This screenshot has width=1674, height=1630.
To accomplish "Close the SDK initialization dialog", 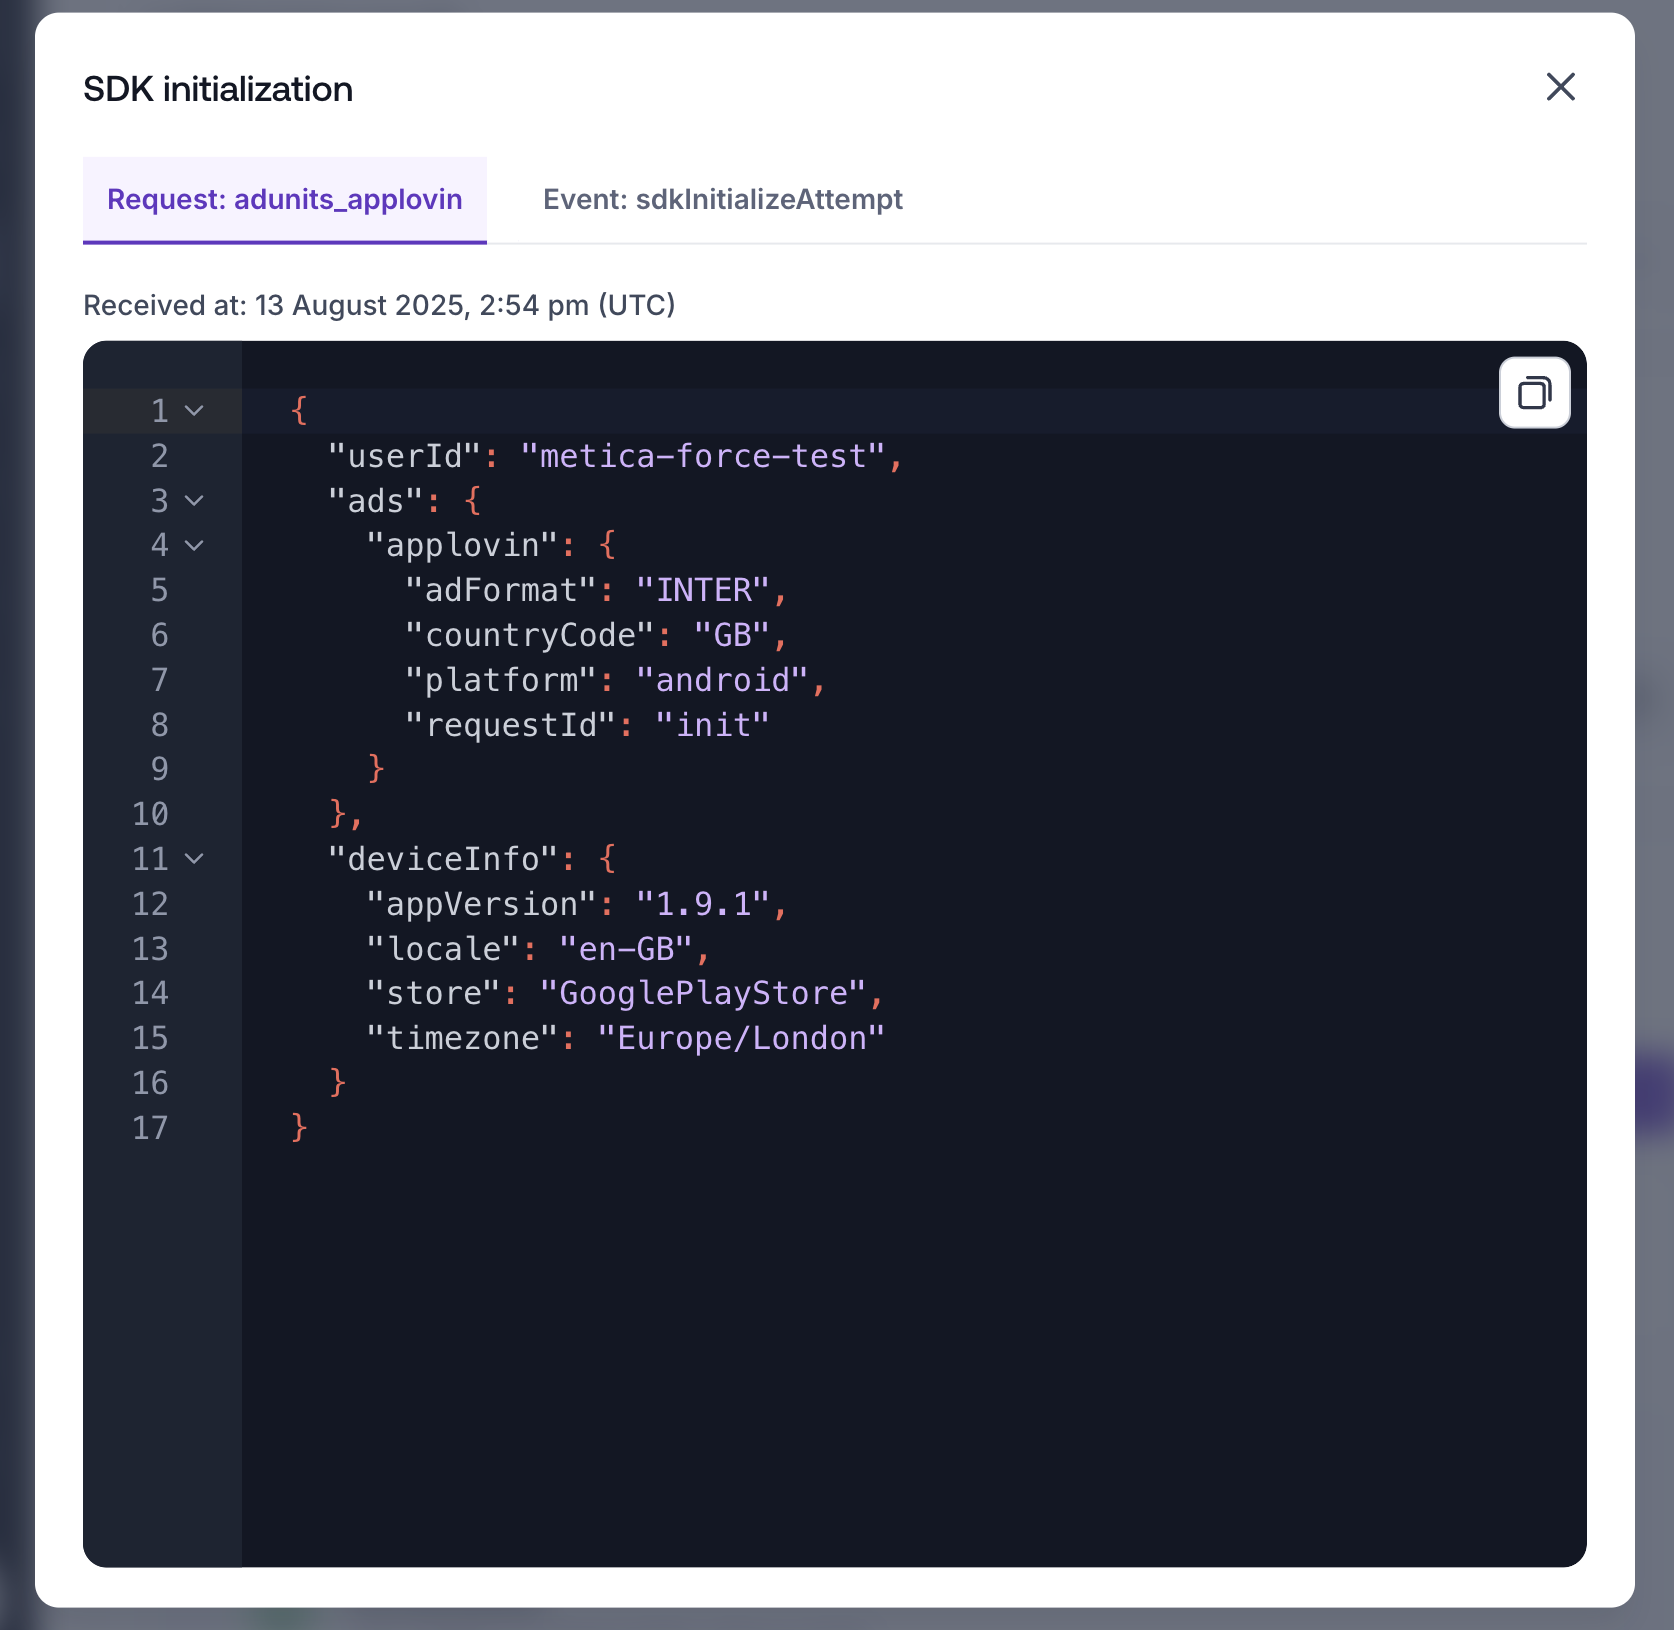I will click(x=1560, y=87).
